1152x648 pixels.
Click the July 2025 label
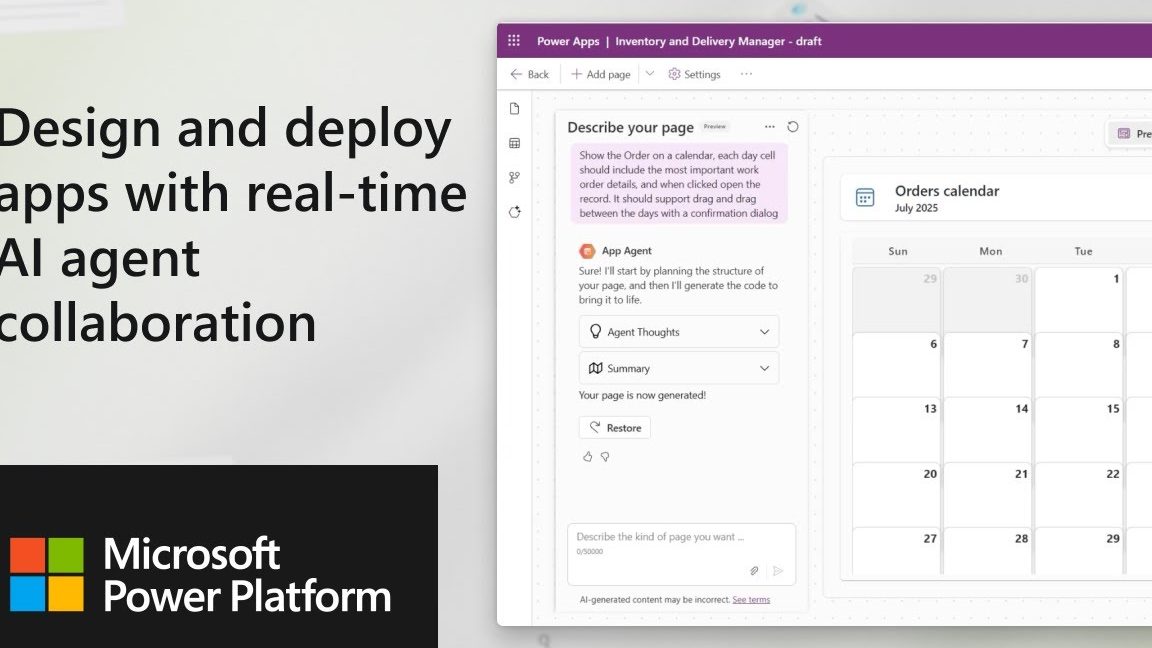916,208
